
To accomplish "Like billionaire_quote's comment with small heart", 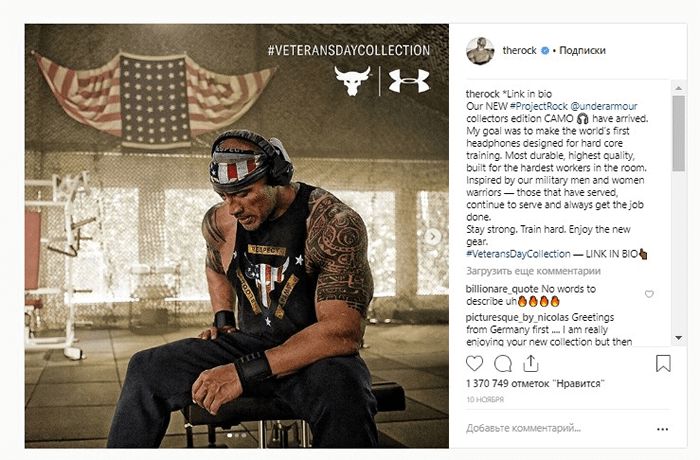I will (x=650, y=294).
